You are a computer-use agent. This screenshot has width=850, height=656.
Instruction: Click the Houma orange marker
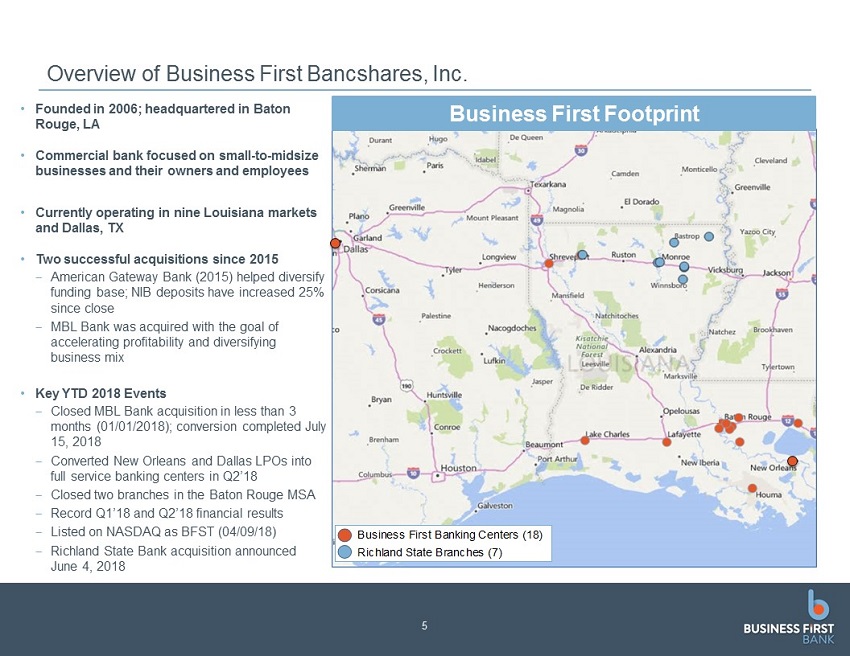click(x=752, y=488)
